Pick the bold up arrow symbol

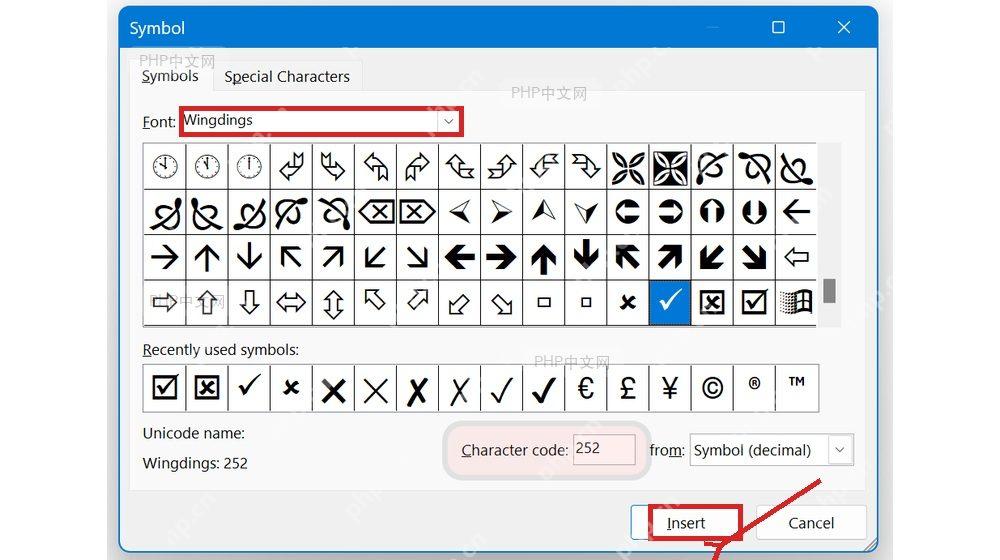click(x=543, y=257)
